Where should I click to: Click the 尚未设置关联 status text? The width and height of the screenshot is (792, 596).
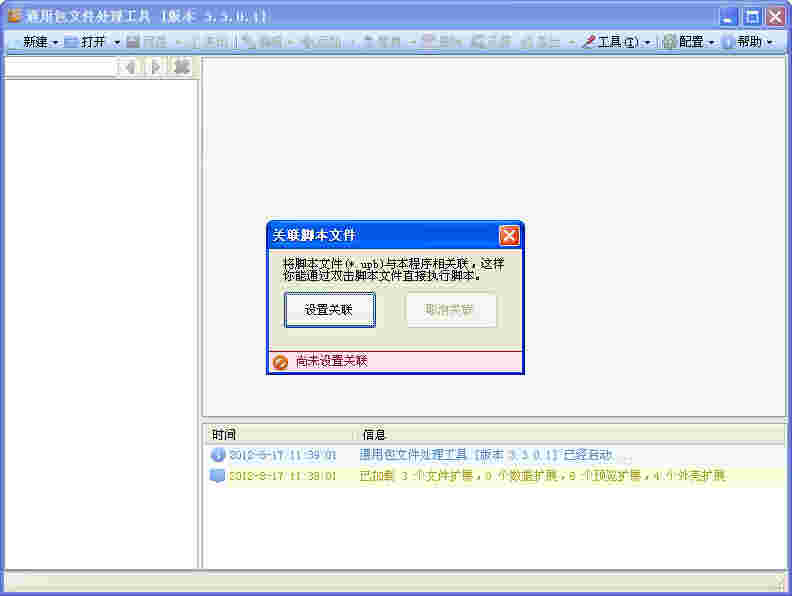pyautogui.click(x=331, y=361)
